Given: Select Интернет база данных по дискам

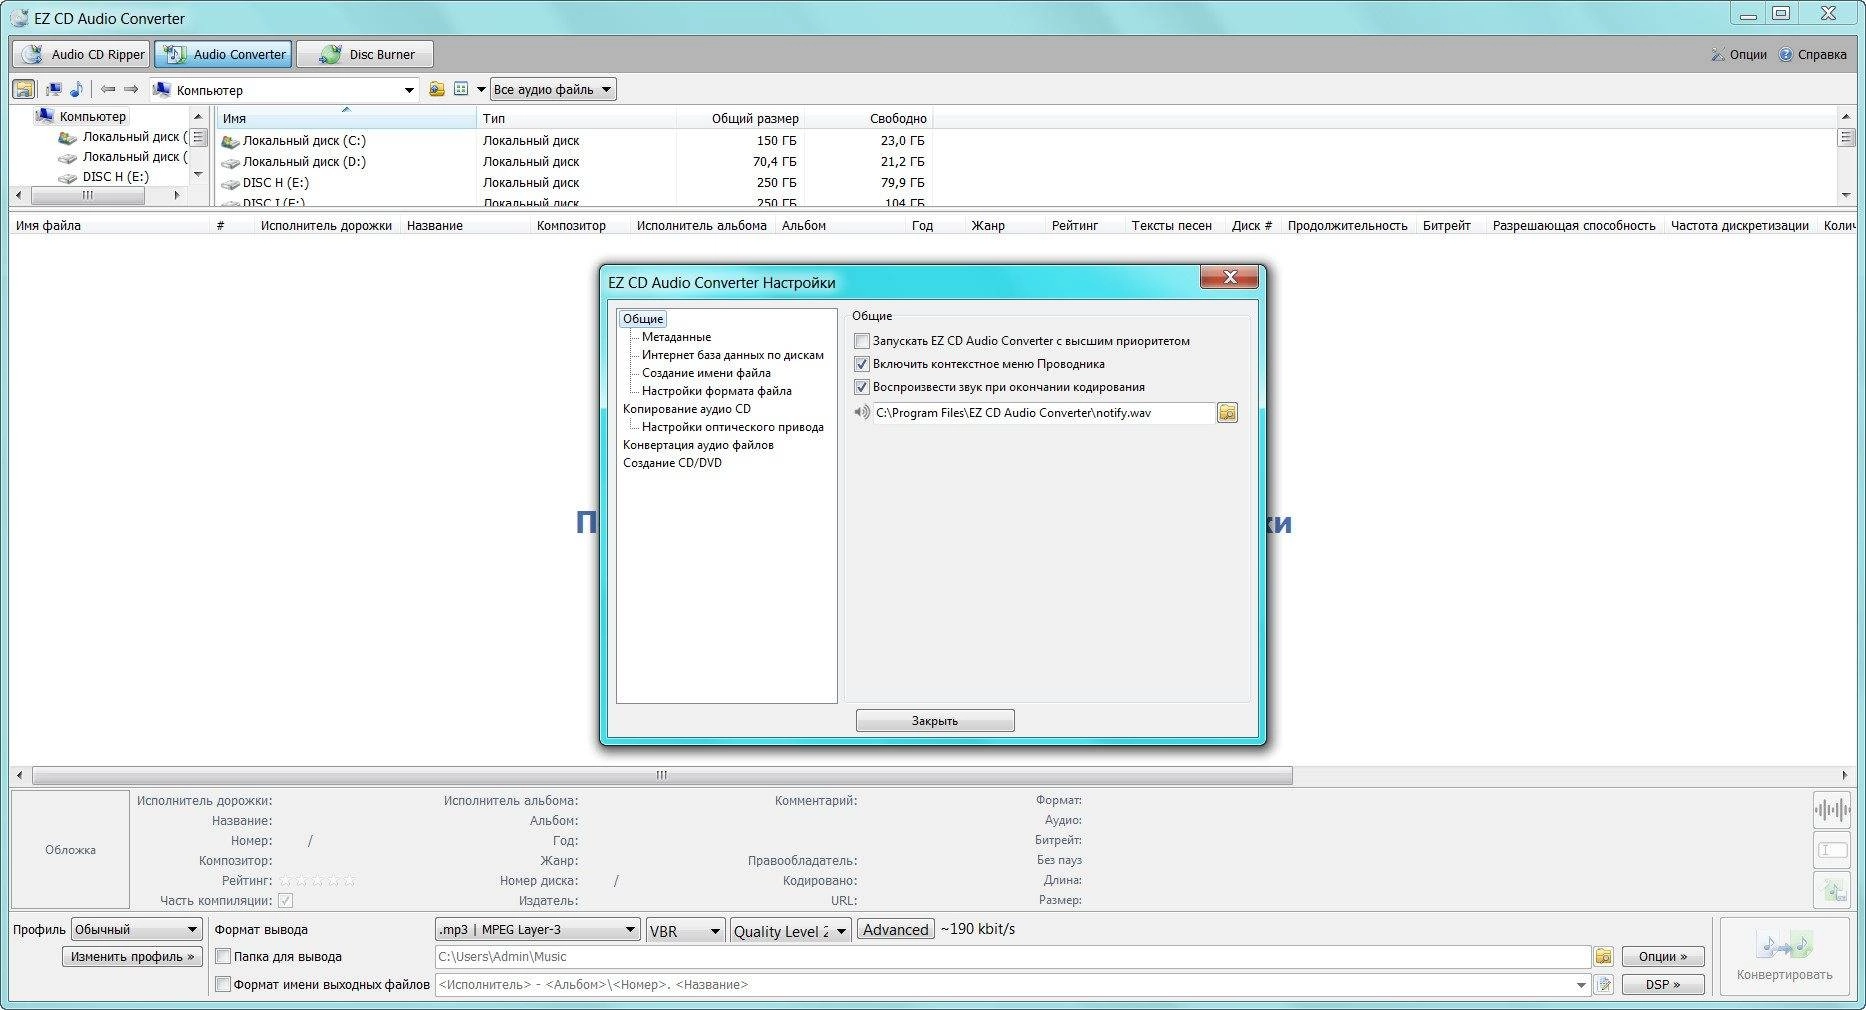Looking at the screenshot, I should point(733,355).
